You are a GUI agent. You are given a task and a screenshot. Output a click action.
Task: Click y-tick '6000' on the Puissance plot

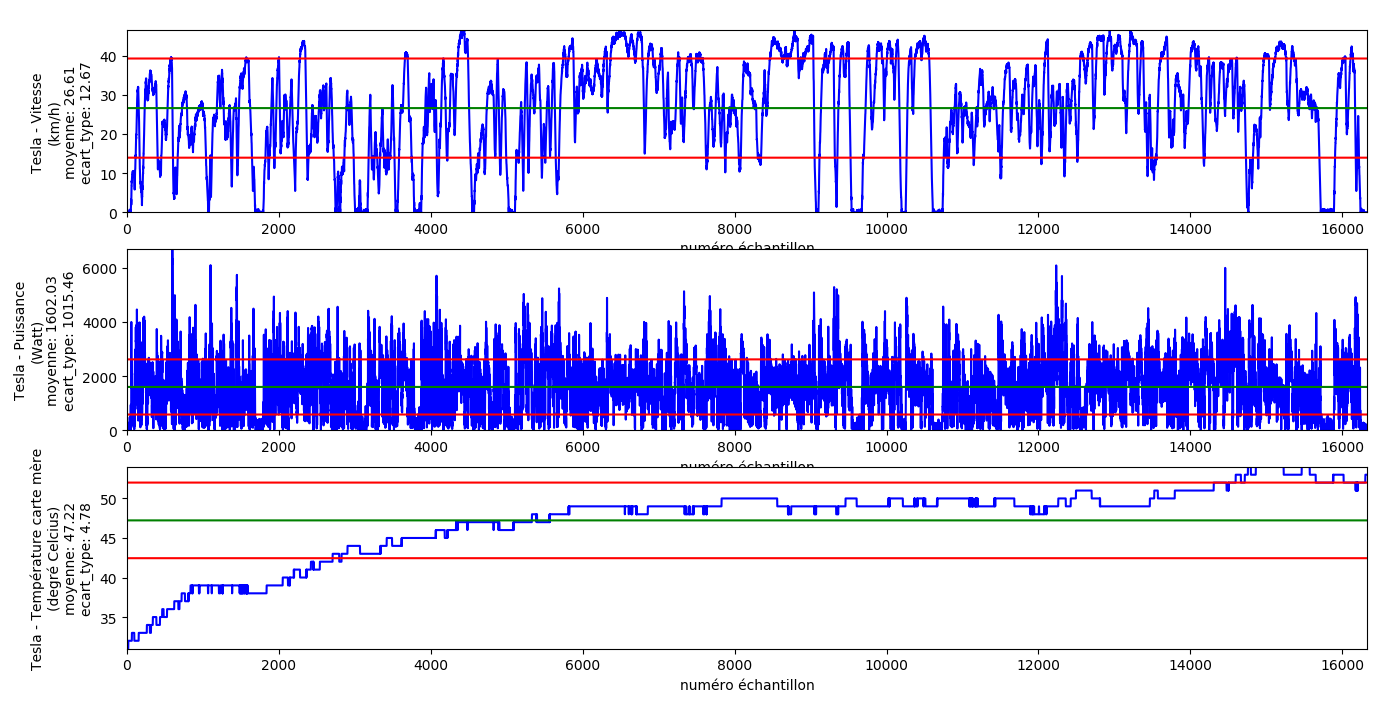coord(102,269)
